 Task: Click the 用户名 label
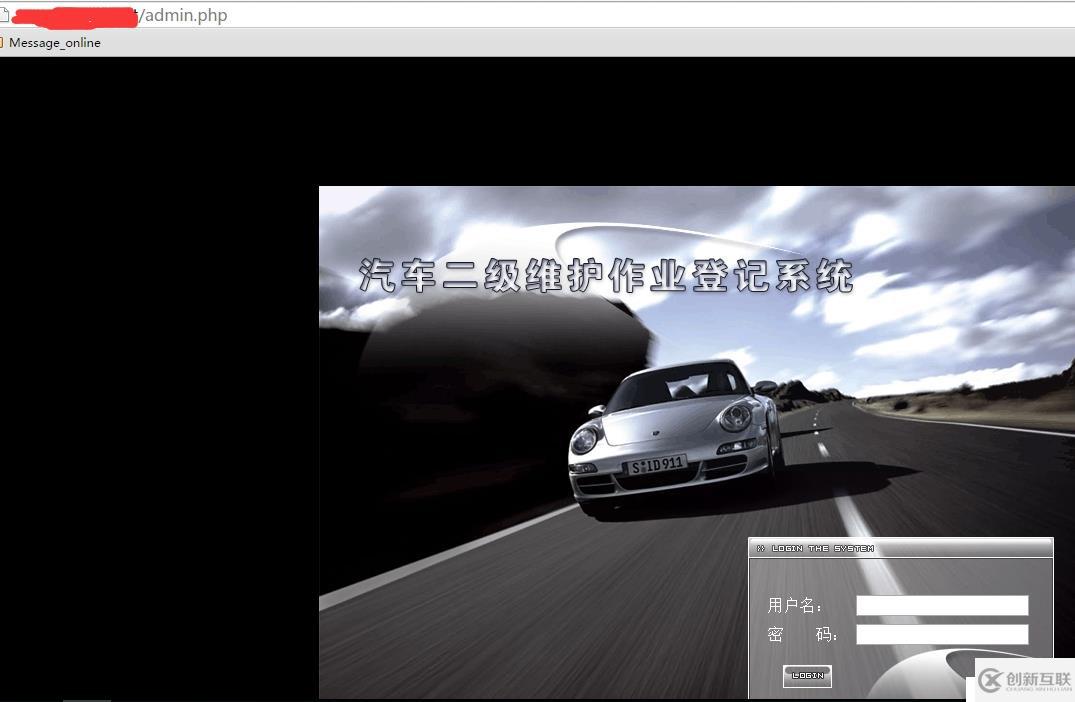pos(794,605)
